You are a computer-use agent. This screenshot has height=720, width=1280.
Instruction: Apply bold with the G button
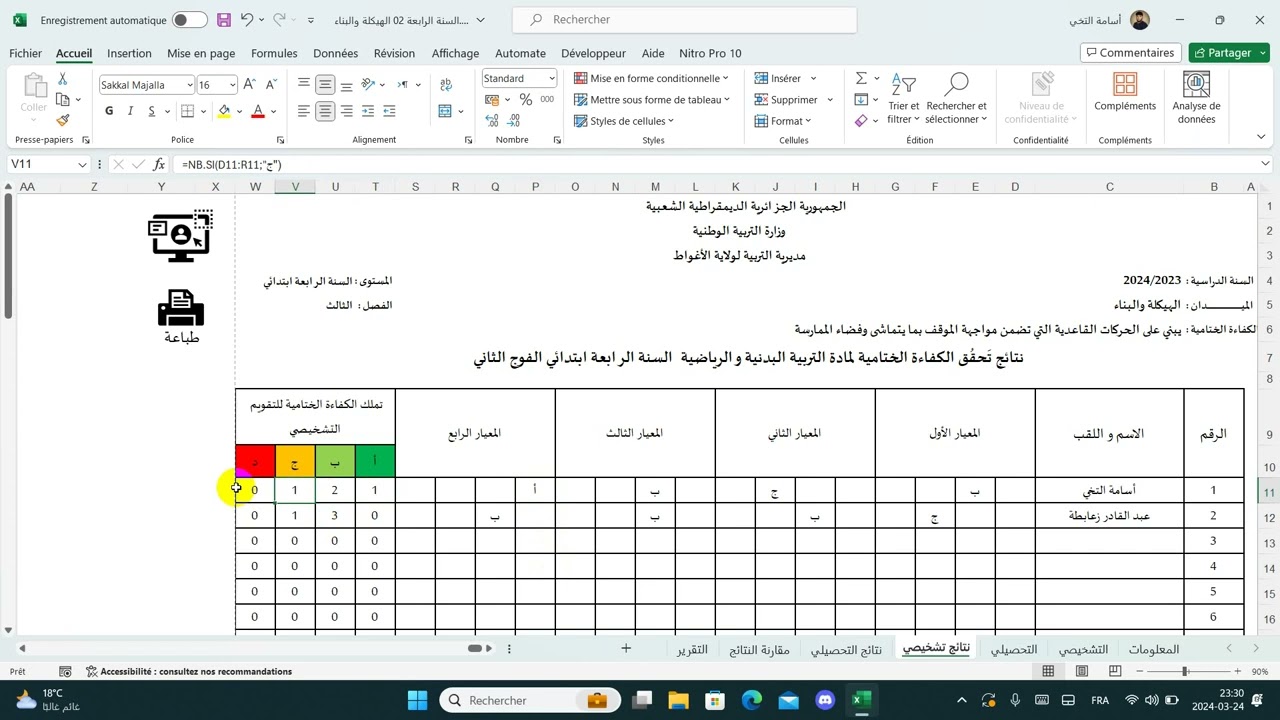pos(109,111)
